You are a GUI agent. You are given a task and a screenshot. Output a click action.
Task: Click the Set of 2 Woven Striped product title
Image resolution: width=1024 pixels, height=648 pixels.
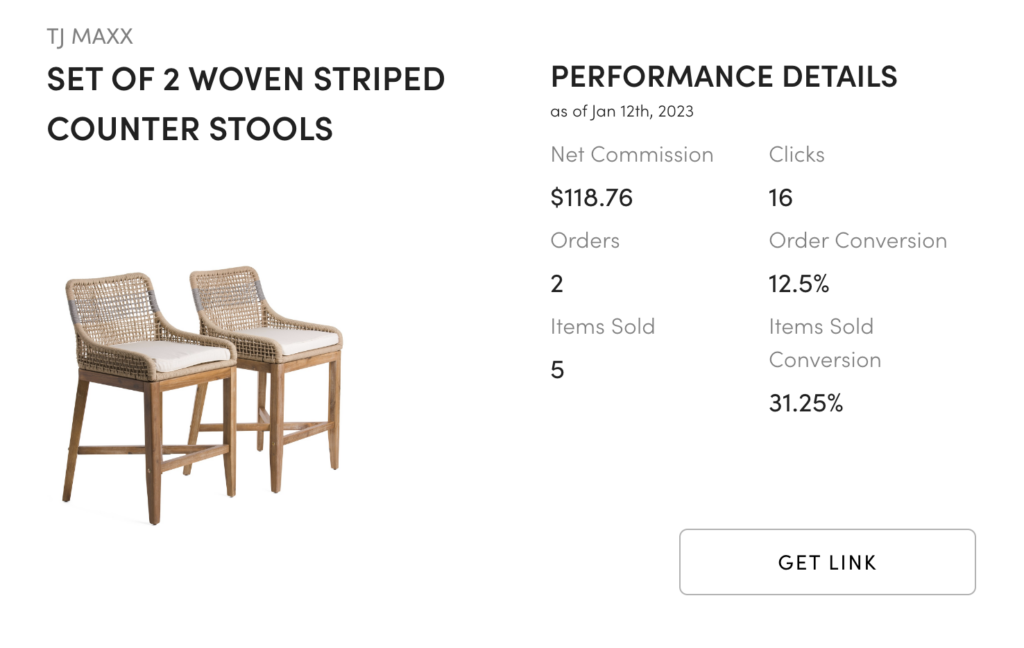point(246,103)
